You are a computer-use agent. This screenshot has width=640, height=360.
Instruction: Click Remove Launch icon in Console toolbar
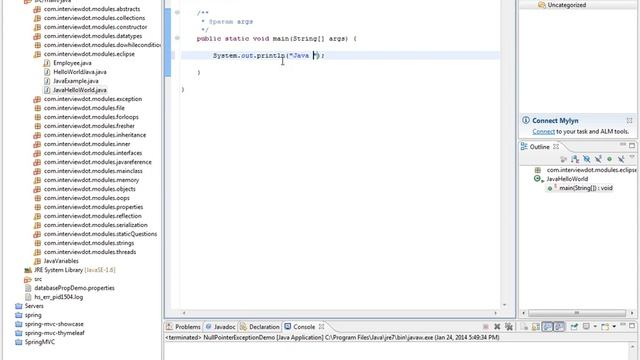tap(497, 327)
